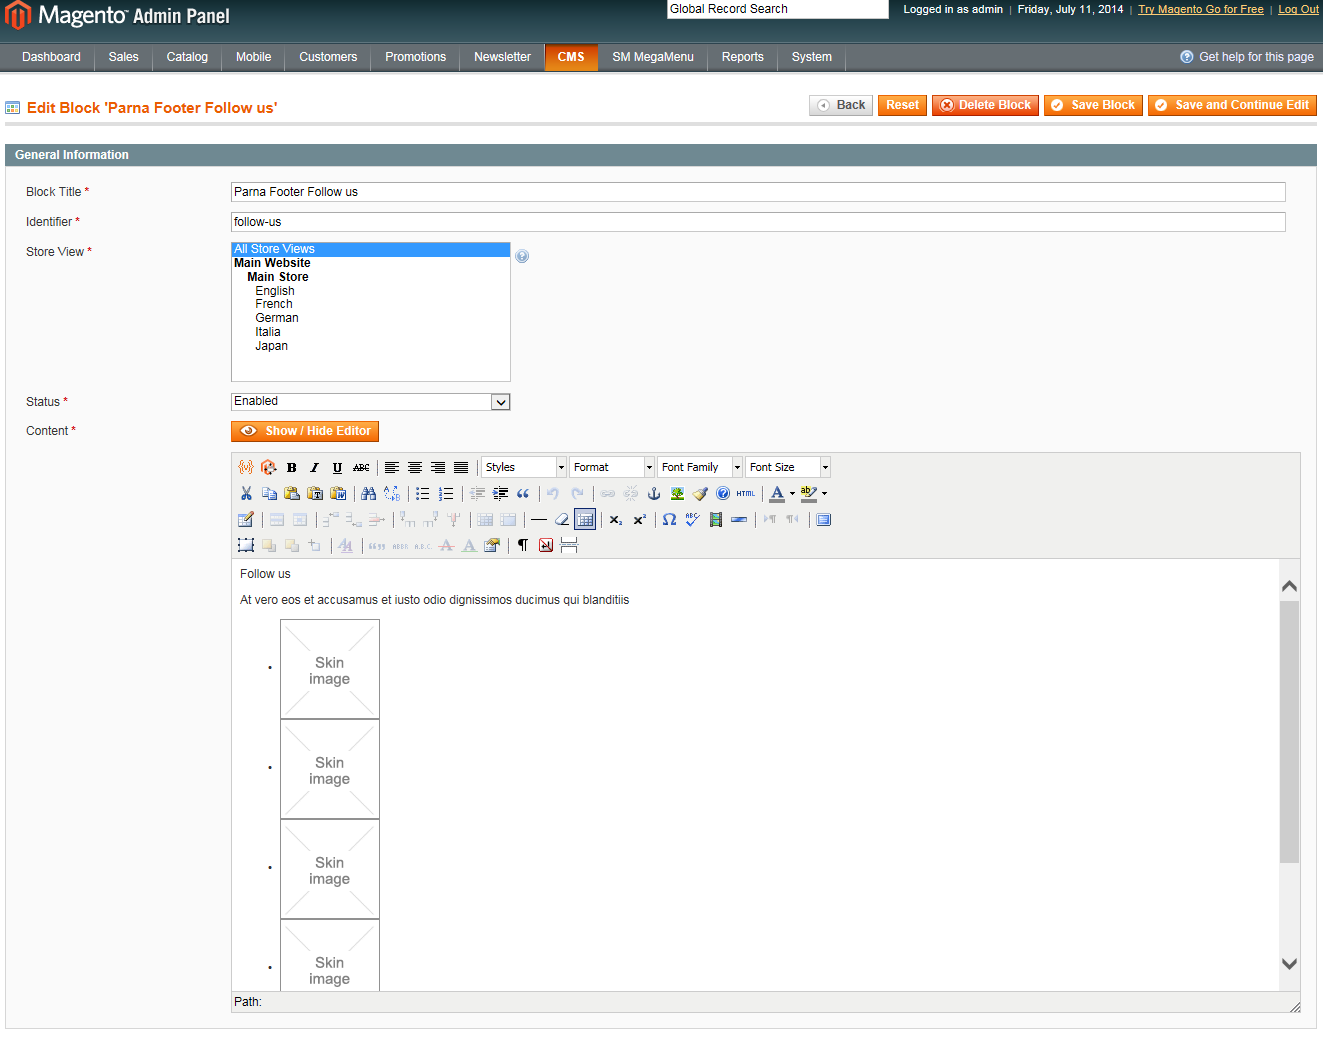Open the CMS menu
The image size is (1323, 1038).
pos(571,57)
